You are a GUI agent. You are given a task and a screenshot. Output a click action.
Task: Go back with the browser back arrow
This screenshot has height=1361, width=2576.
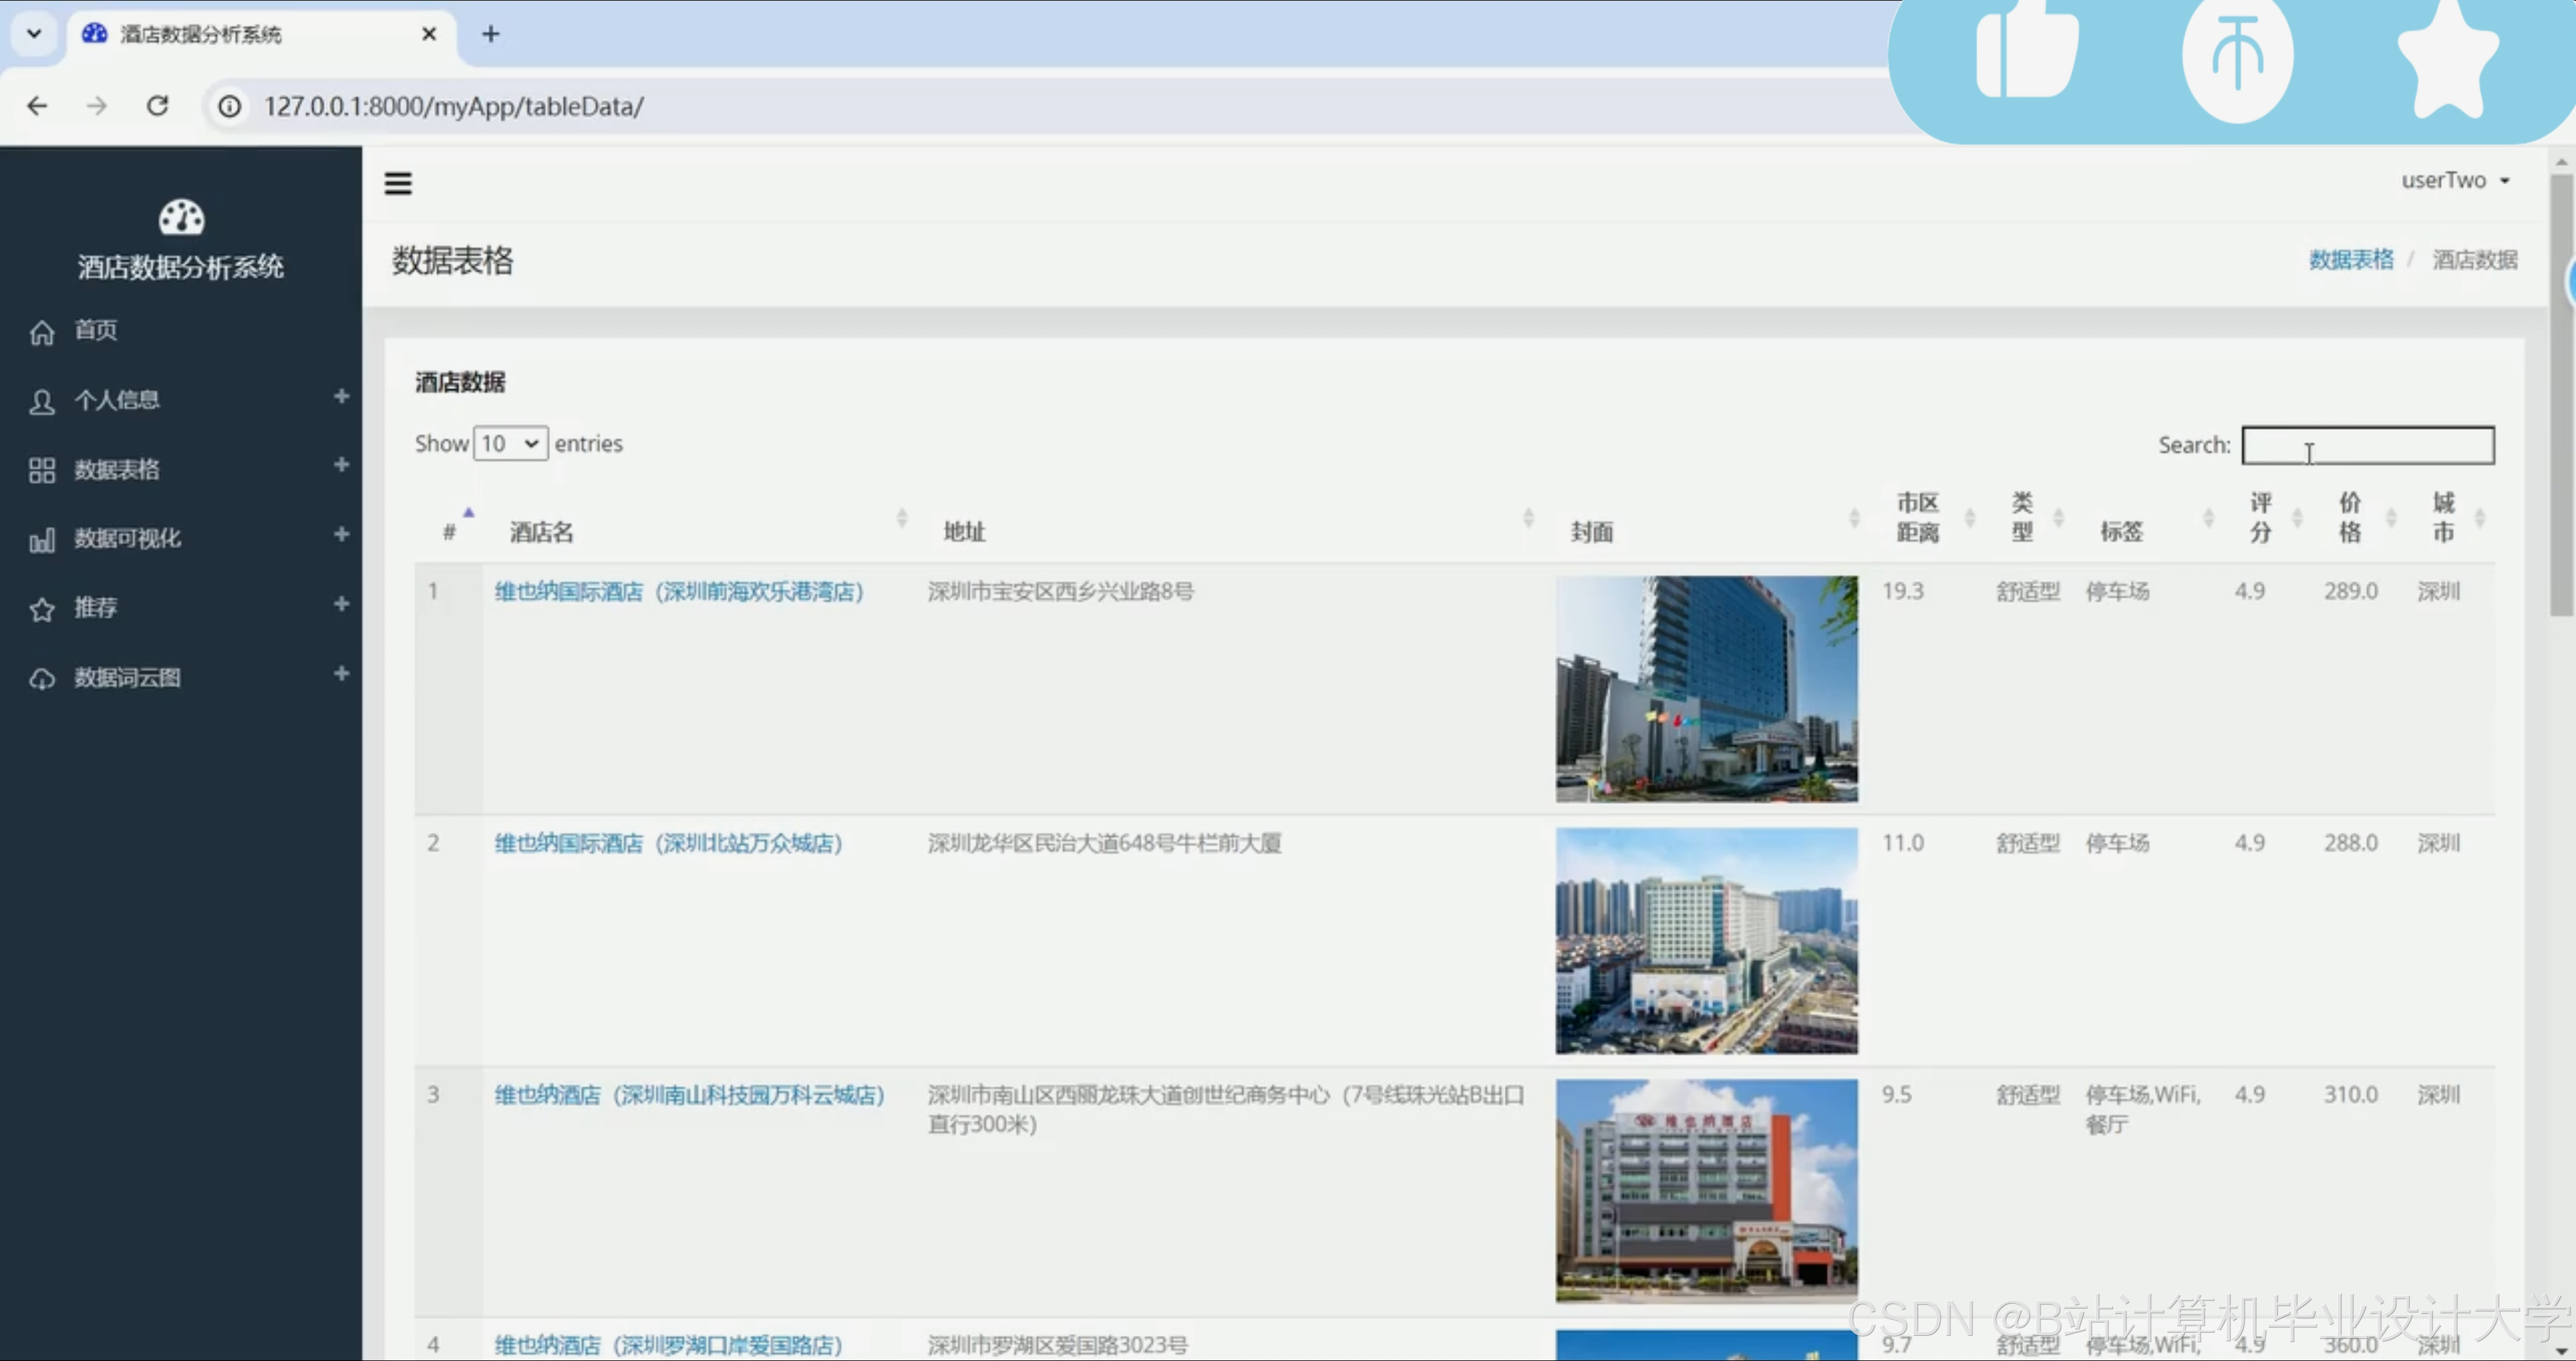(x=37, y=106)
